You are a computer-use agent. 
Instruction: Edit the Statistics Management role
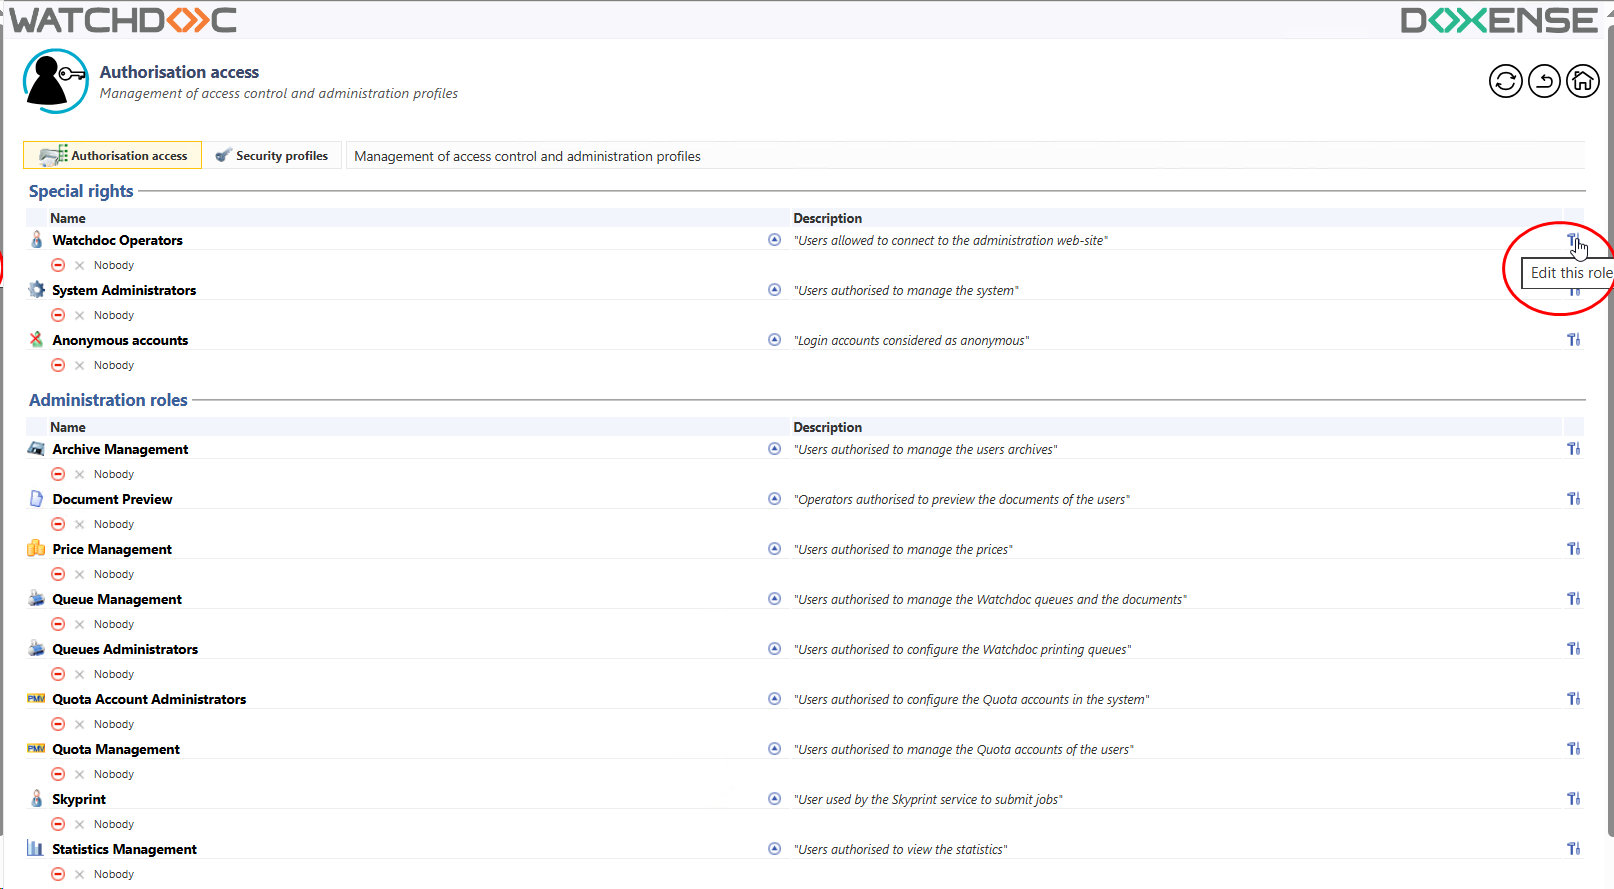[1573, 849]
